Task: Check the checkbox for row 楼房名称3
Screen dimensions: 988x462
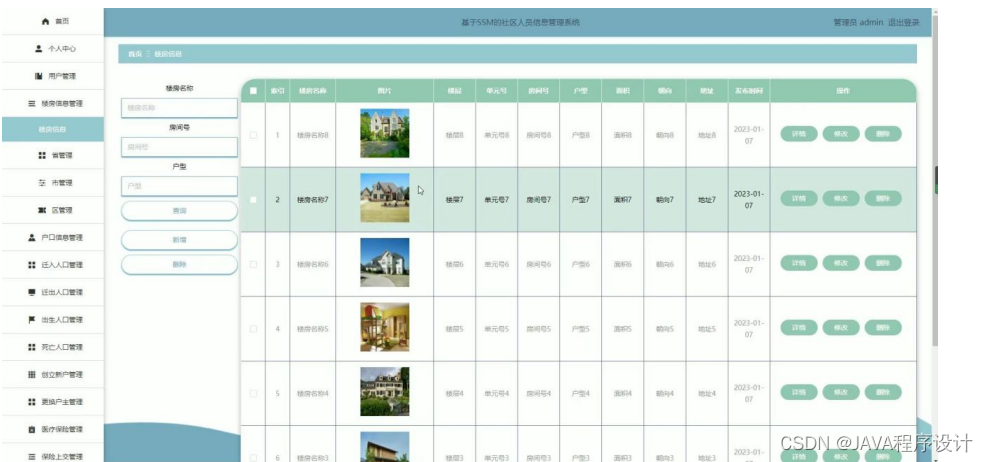Action: (253, 458)
